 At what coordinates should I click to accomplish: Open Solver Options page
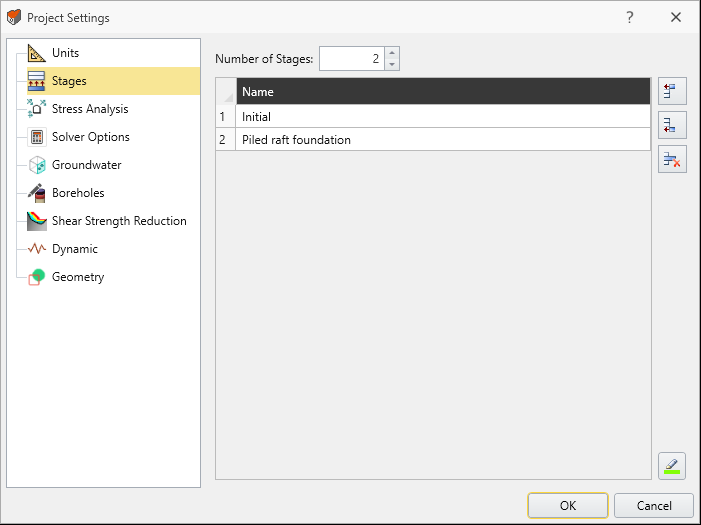pyautogui.click(x=91, y=137)
